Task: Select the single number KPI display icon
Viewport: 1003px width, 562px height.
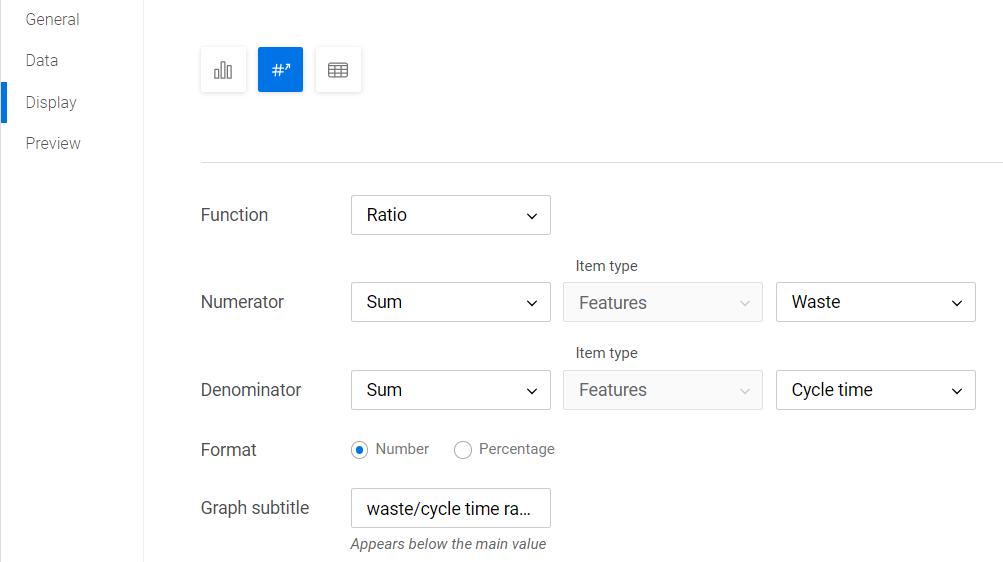Action: pos(280,70)
